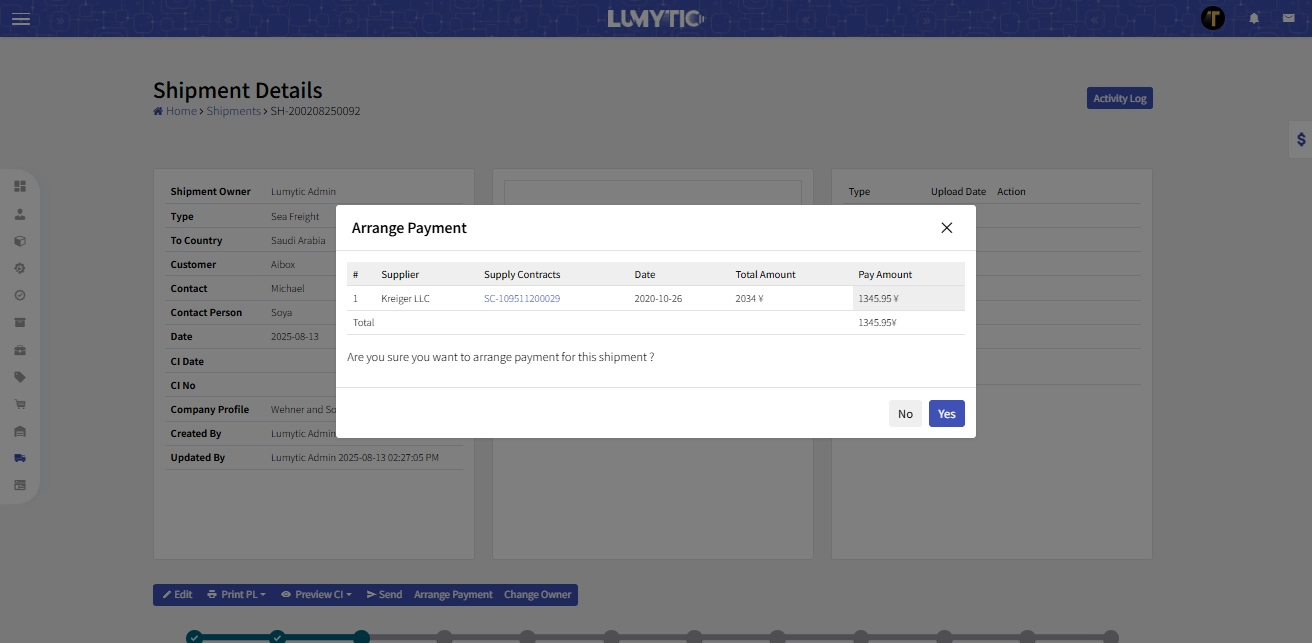This screenshot has height=643, width=1312.
Task: Expand the package icon in the sidebar
Action: click(x=20, y=240)
